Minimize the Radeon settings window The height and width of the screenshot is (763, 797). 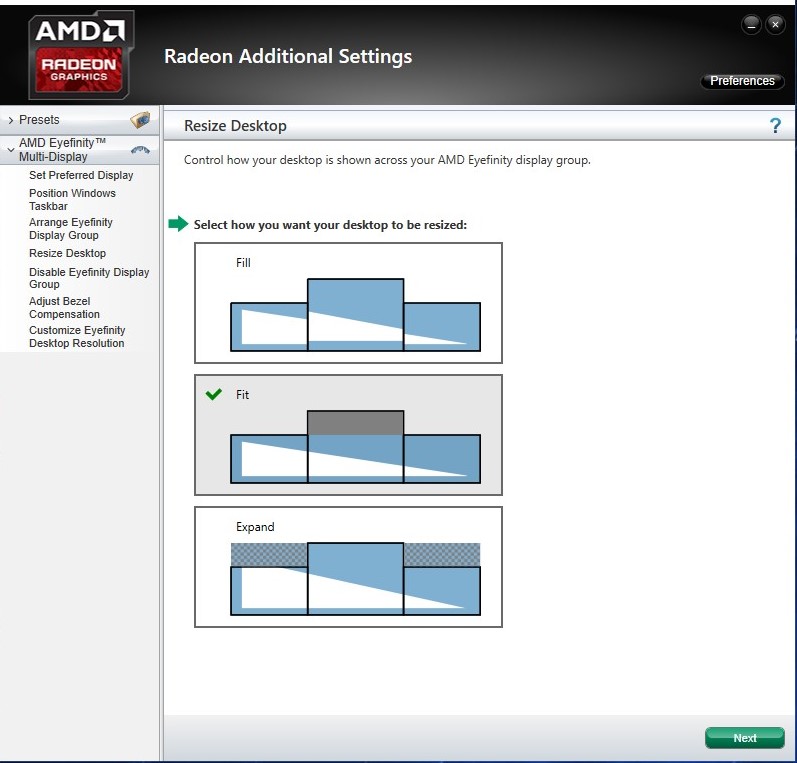click(x=750, y=24)
